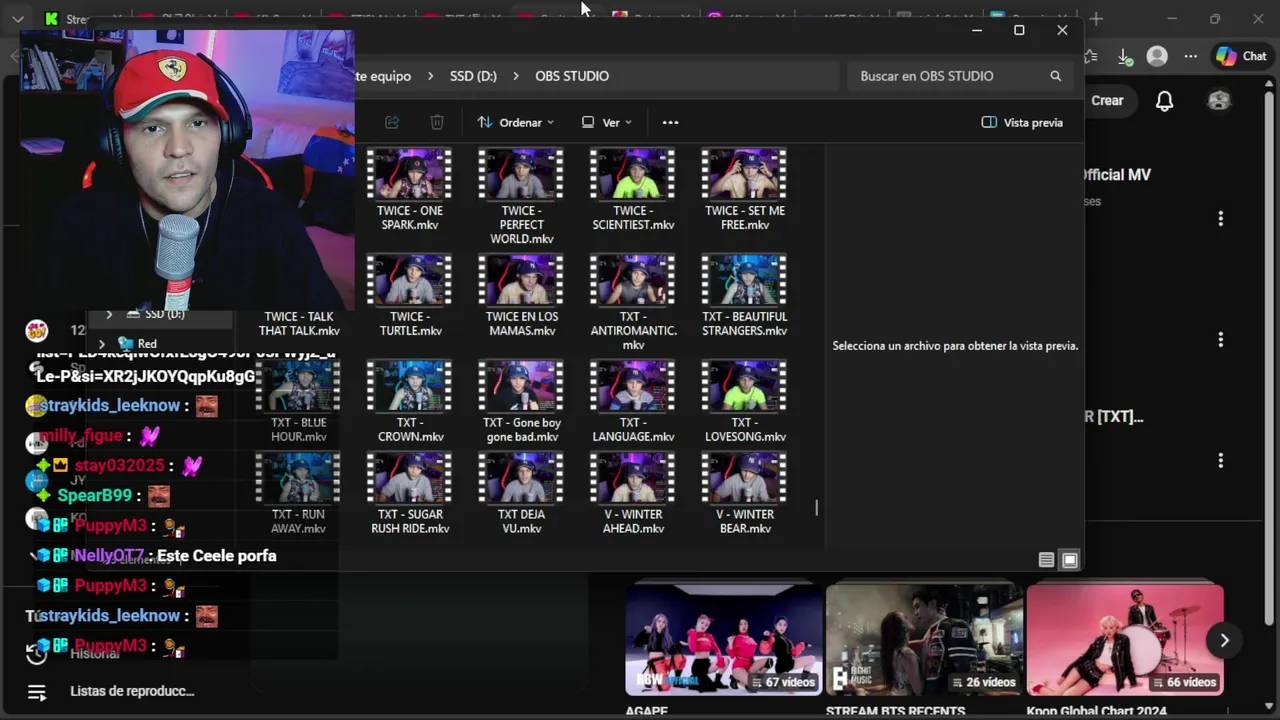Open the Ver view dropdown
Viewport: 1280px width, 720px height.
(606, 122)
